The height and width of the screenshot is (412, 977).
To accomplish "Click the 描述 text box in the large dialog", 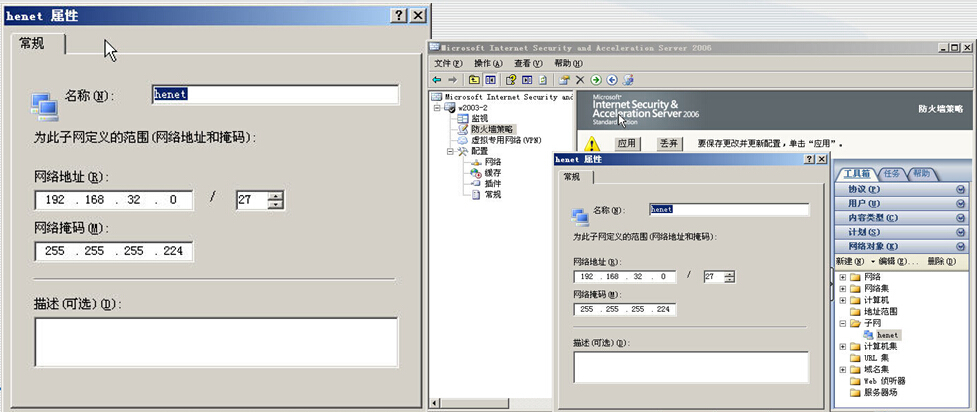I will coord(215,342).
